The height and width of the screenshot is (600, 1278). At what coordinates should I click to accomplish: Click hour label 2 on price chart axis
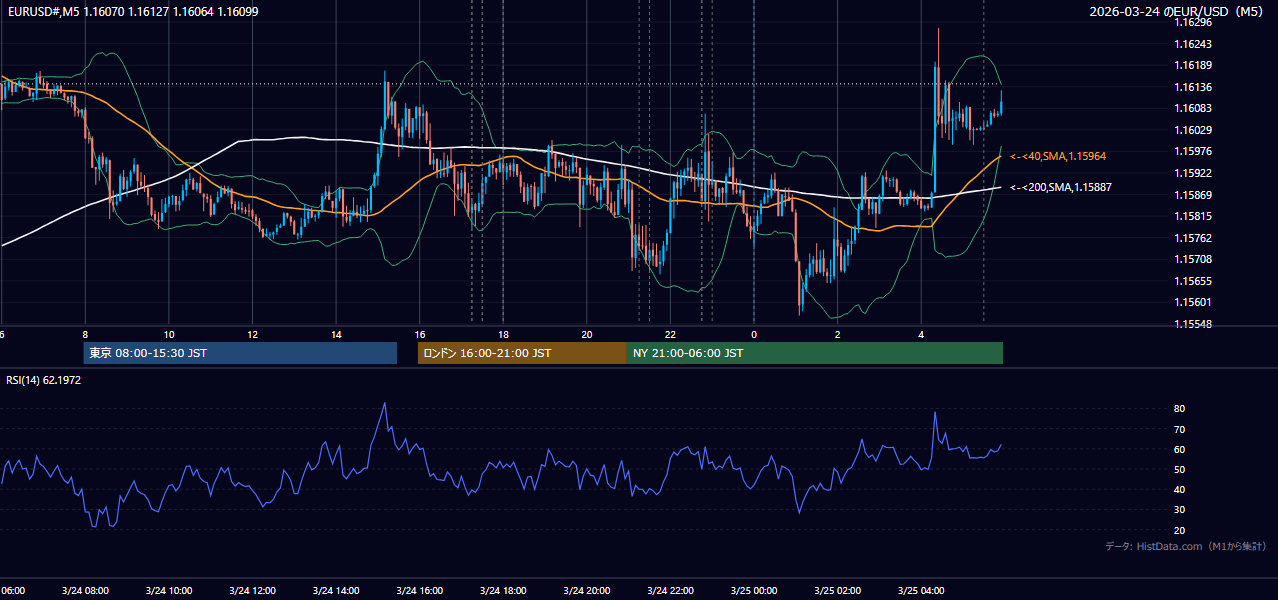coord(838,334)
